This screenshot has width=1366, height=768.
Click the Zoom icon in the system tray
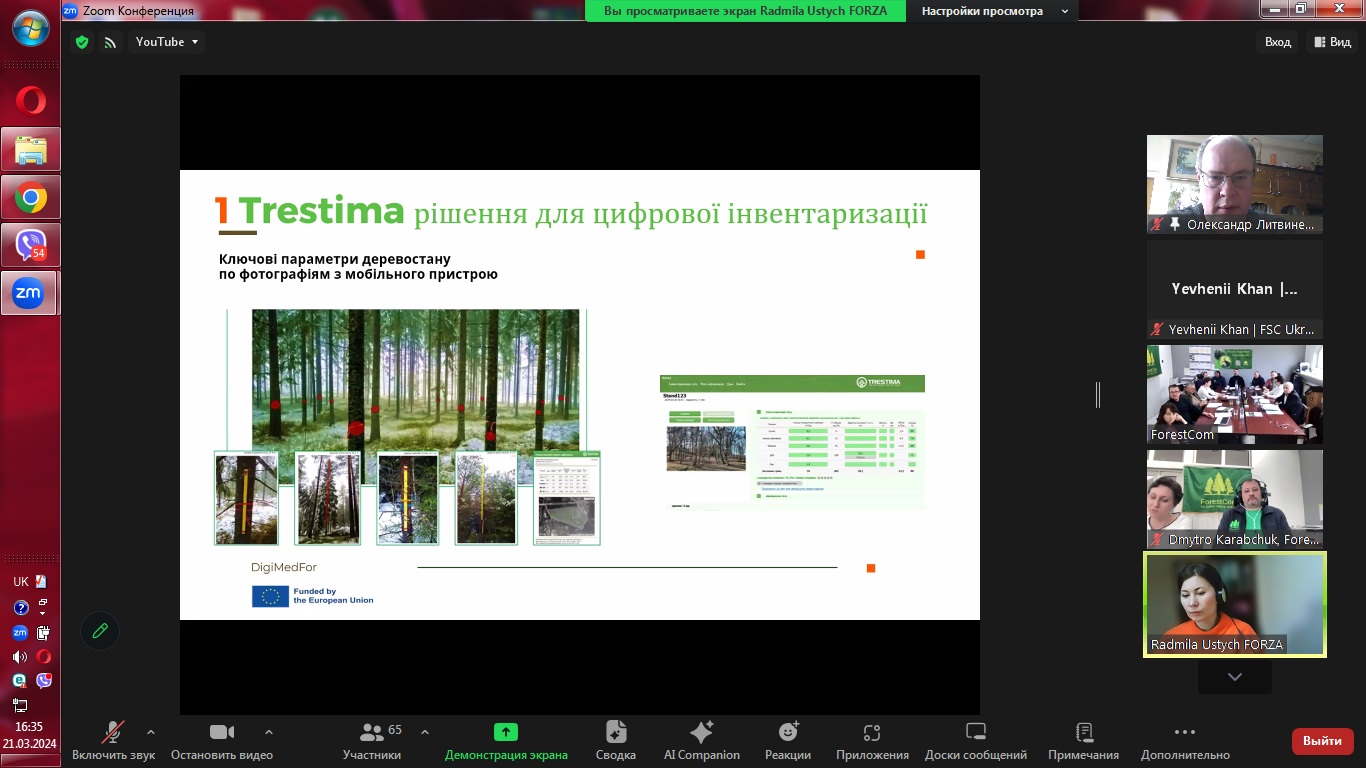(19, 632)
